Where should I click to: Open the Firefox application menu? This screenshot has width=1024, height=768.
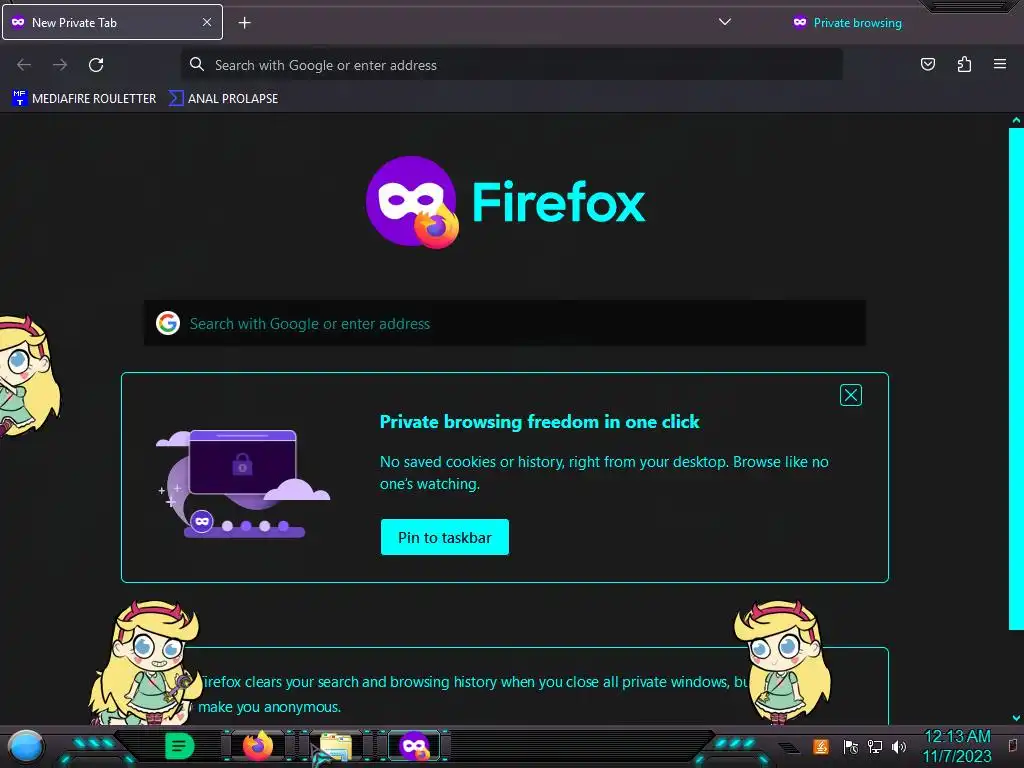click(x=1000, y=64)
